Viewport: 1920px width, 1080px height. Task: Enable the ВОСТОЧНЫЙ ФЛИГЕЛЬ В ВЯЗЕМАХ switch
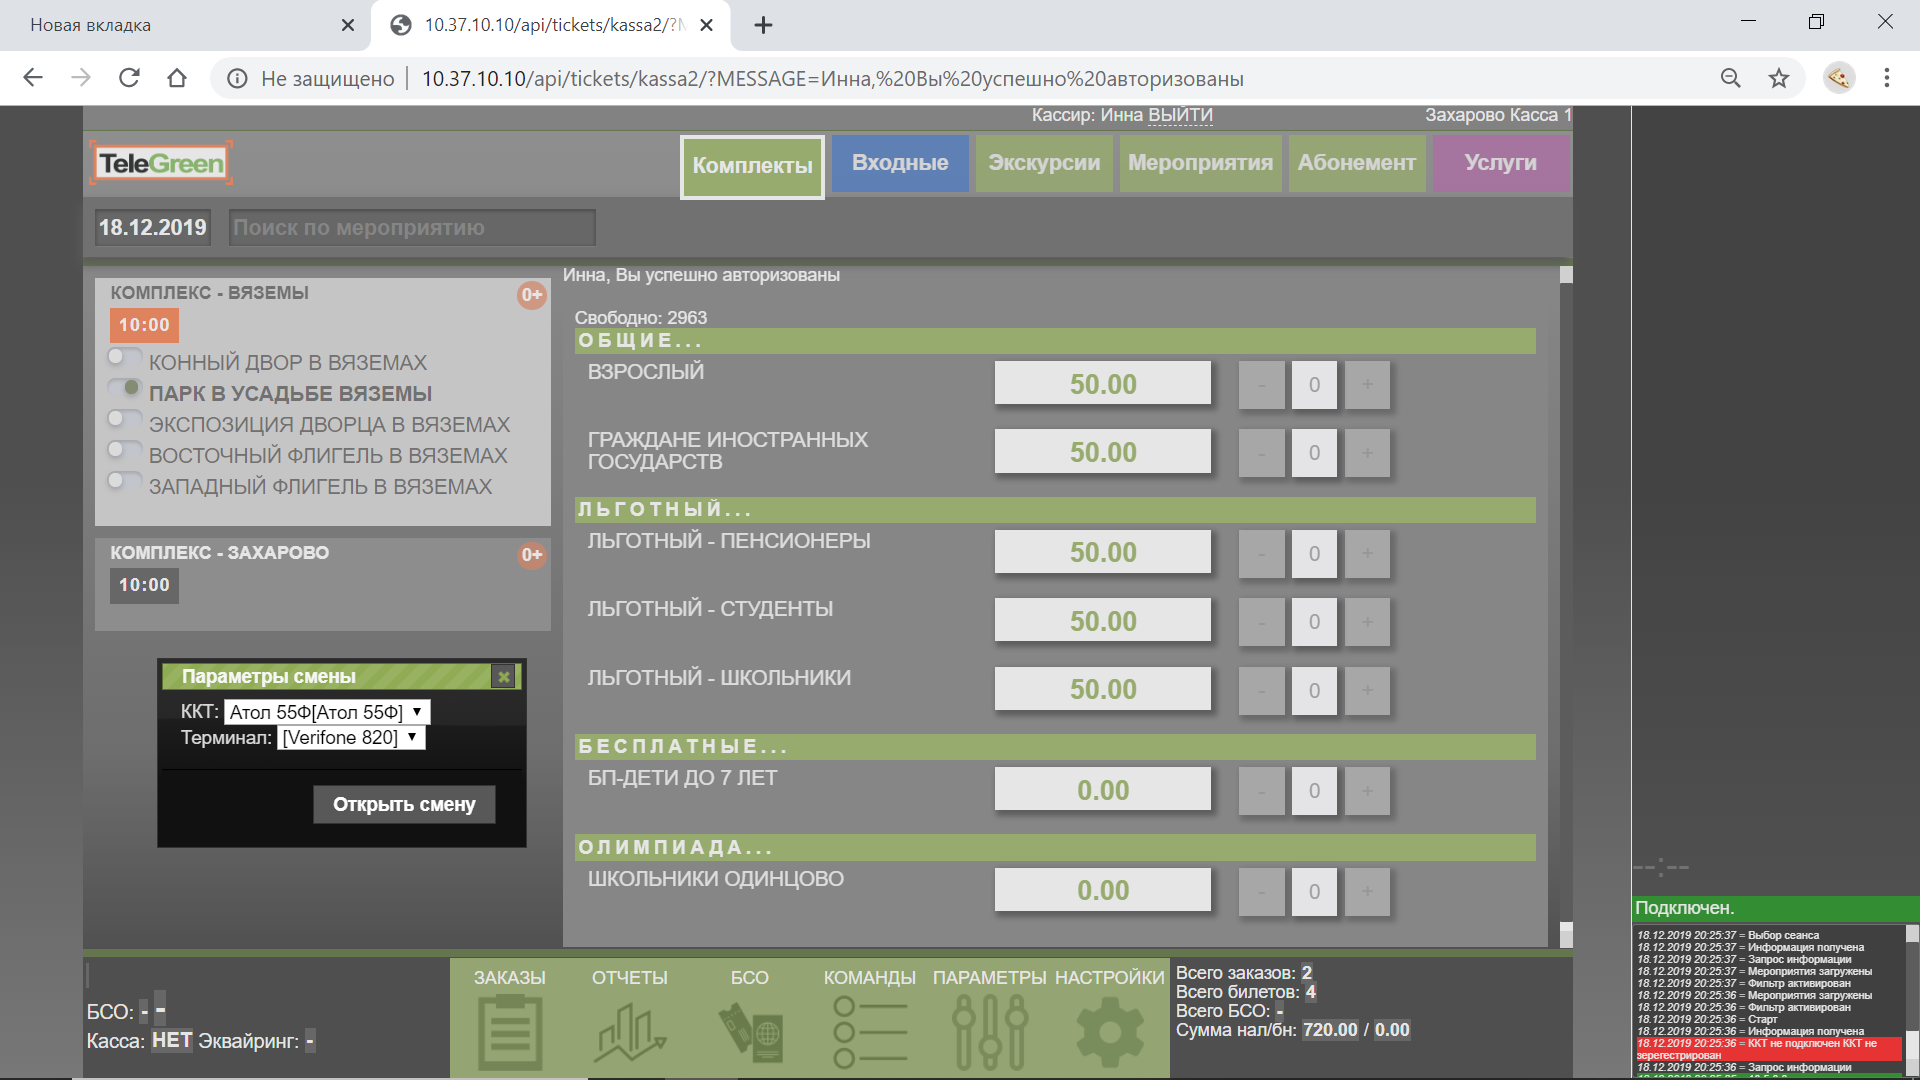click(124, 450)
